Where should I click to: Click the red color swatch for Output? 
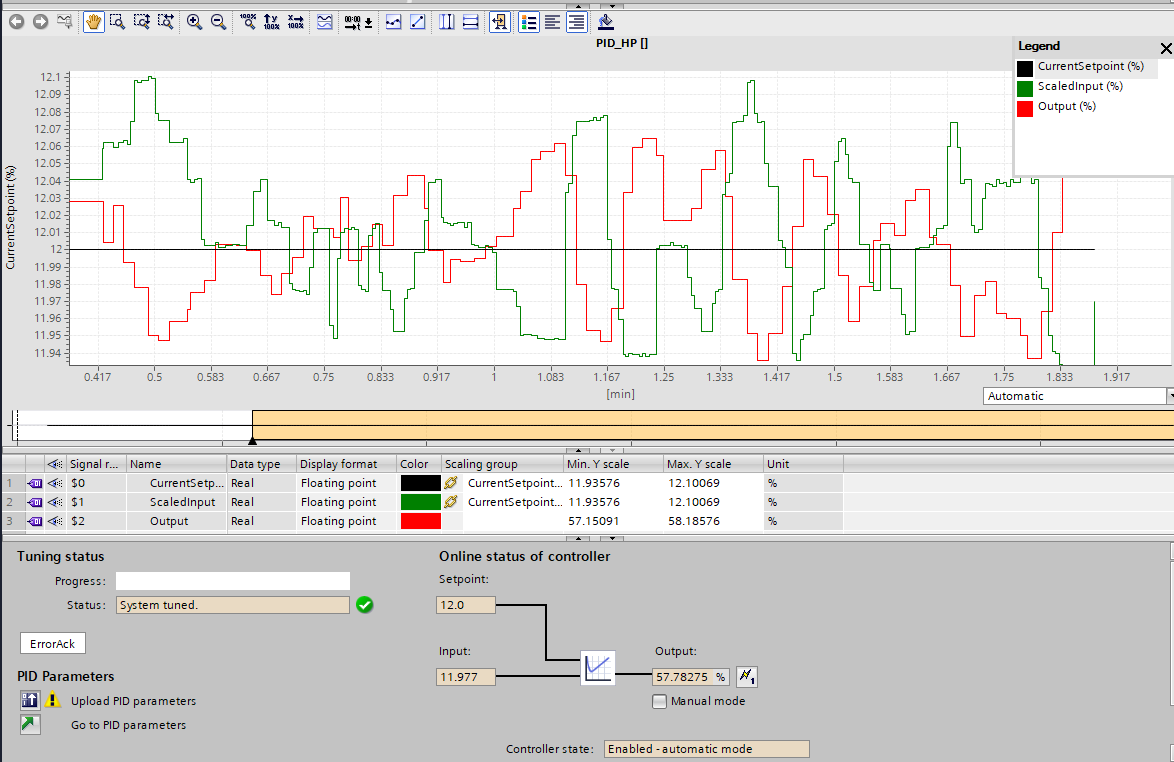tap(420, 521)
